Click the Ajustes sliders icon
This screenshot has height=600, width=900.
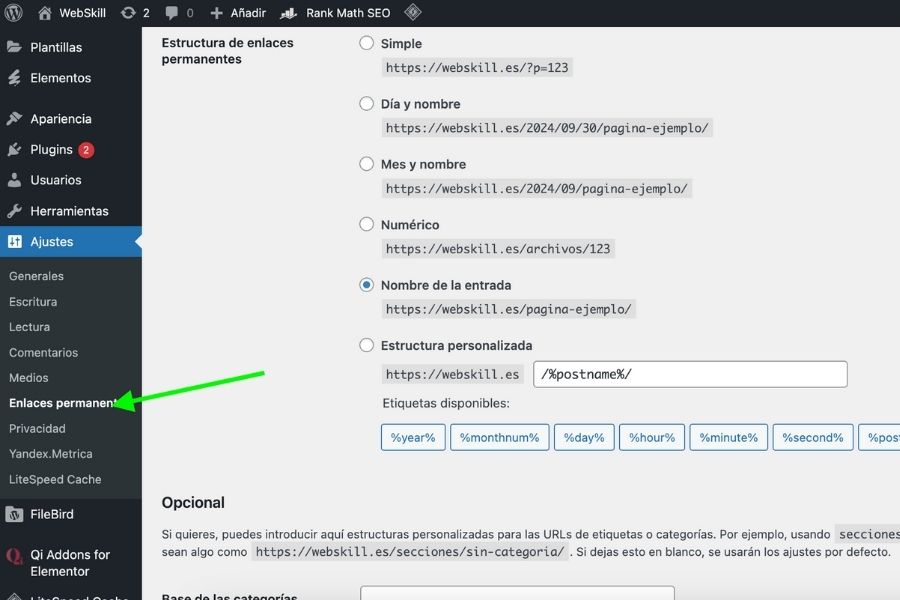(x=15, y=242)
